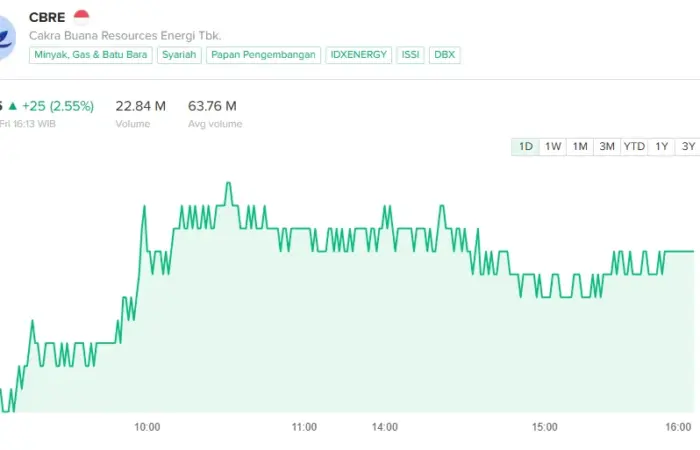The height and width of the screenshot is (450, 700).
Task: Click the green up-triangle price indicator
Action: (13, 106)
